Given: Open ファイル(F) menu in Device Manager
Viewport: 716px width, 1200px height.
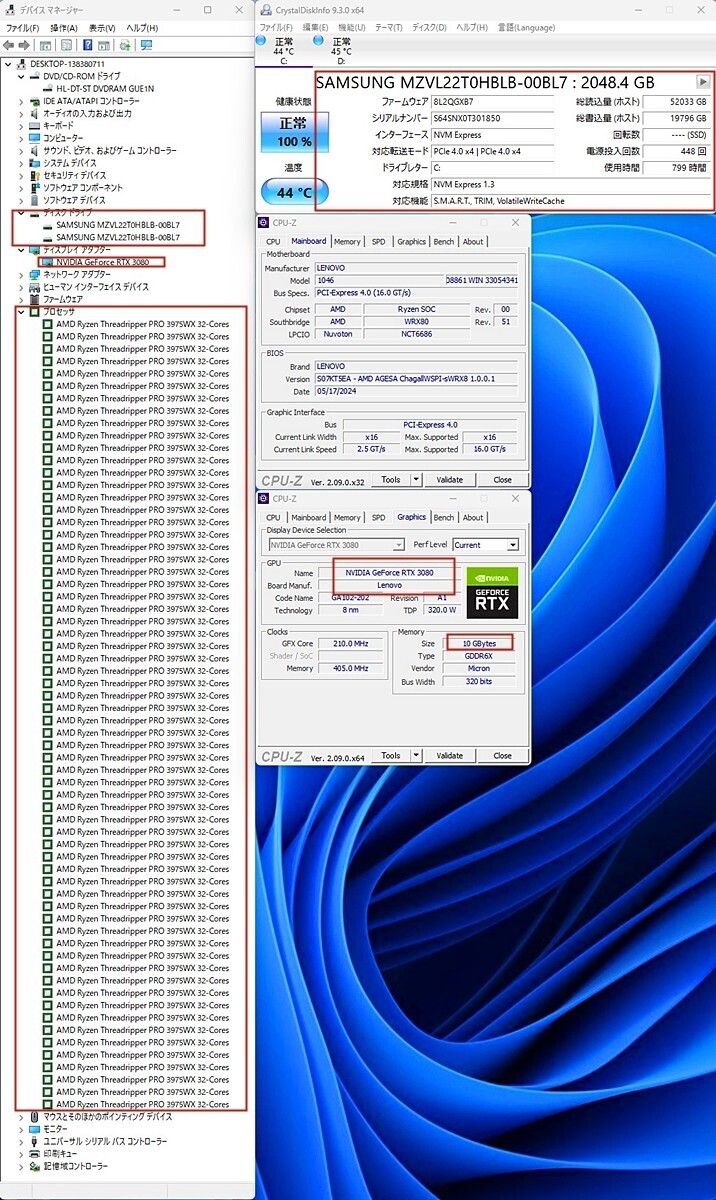Looking at the screenshot, I should (x=22, y=28).
